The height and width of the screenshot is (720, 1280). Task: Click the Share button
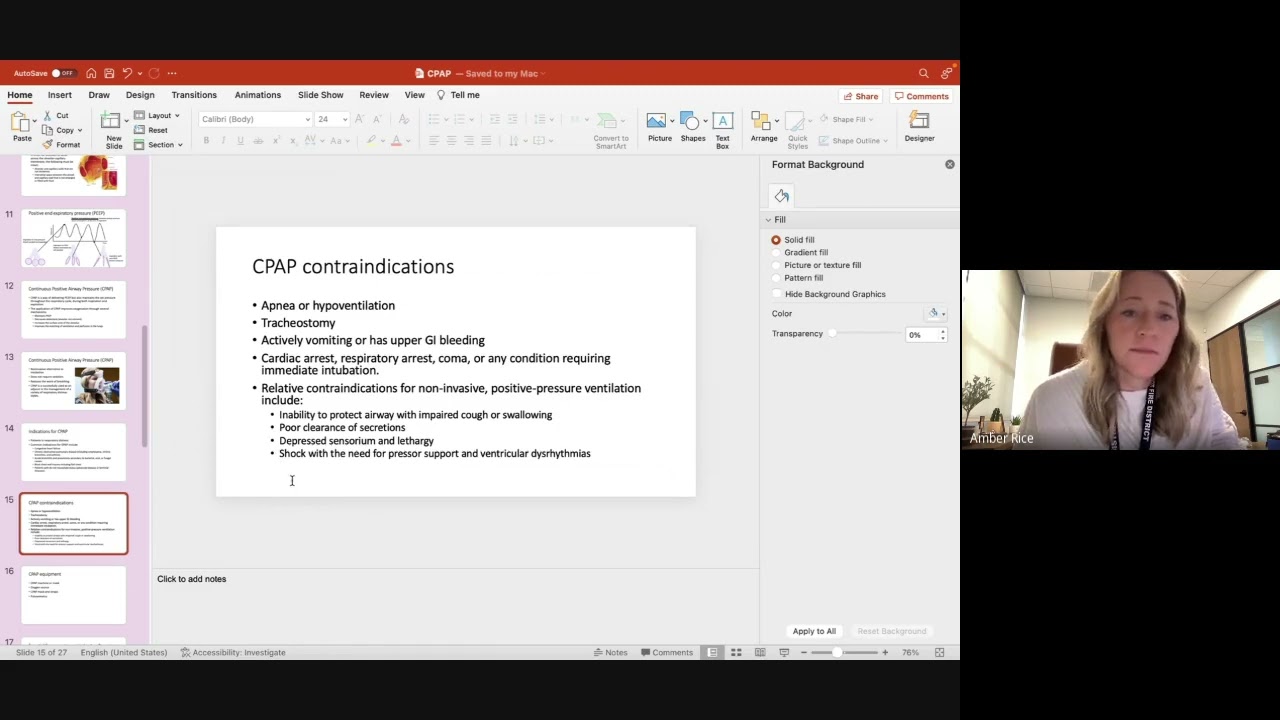point(861,96)
